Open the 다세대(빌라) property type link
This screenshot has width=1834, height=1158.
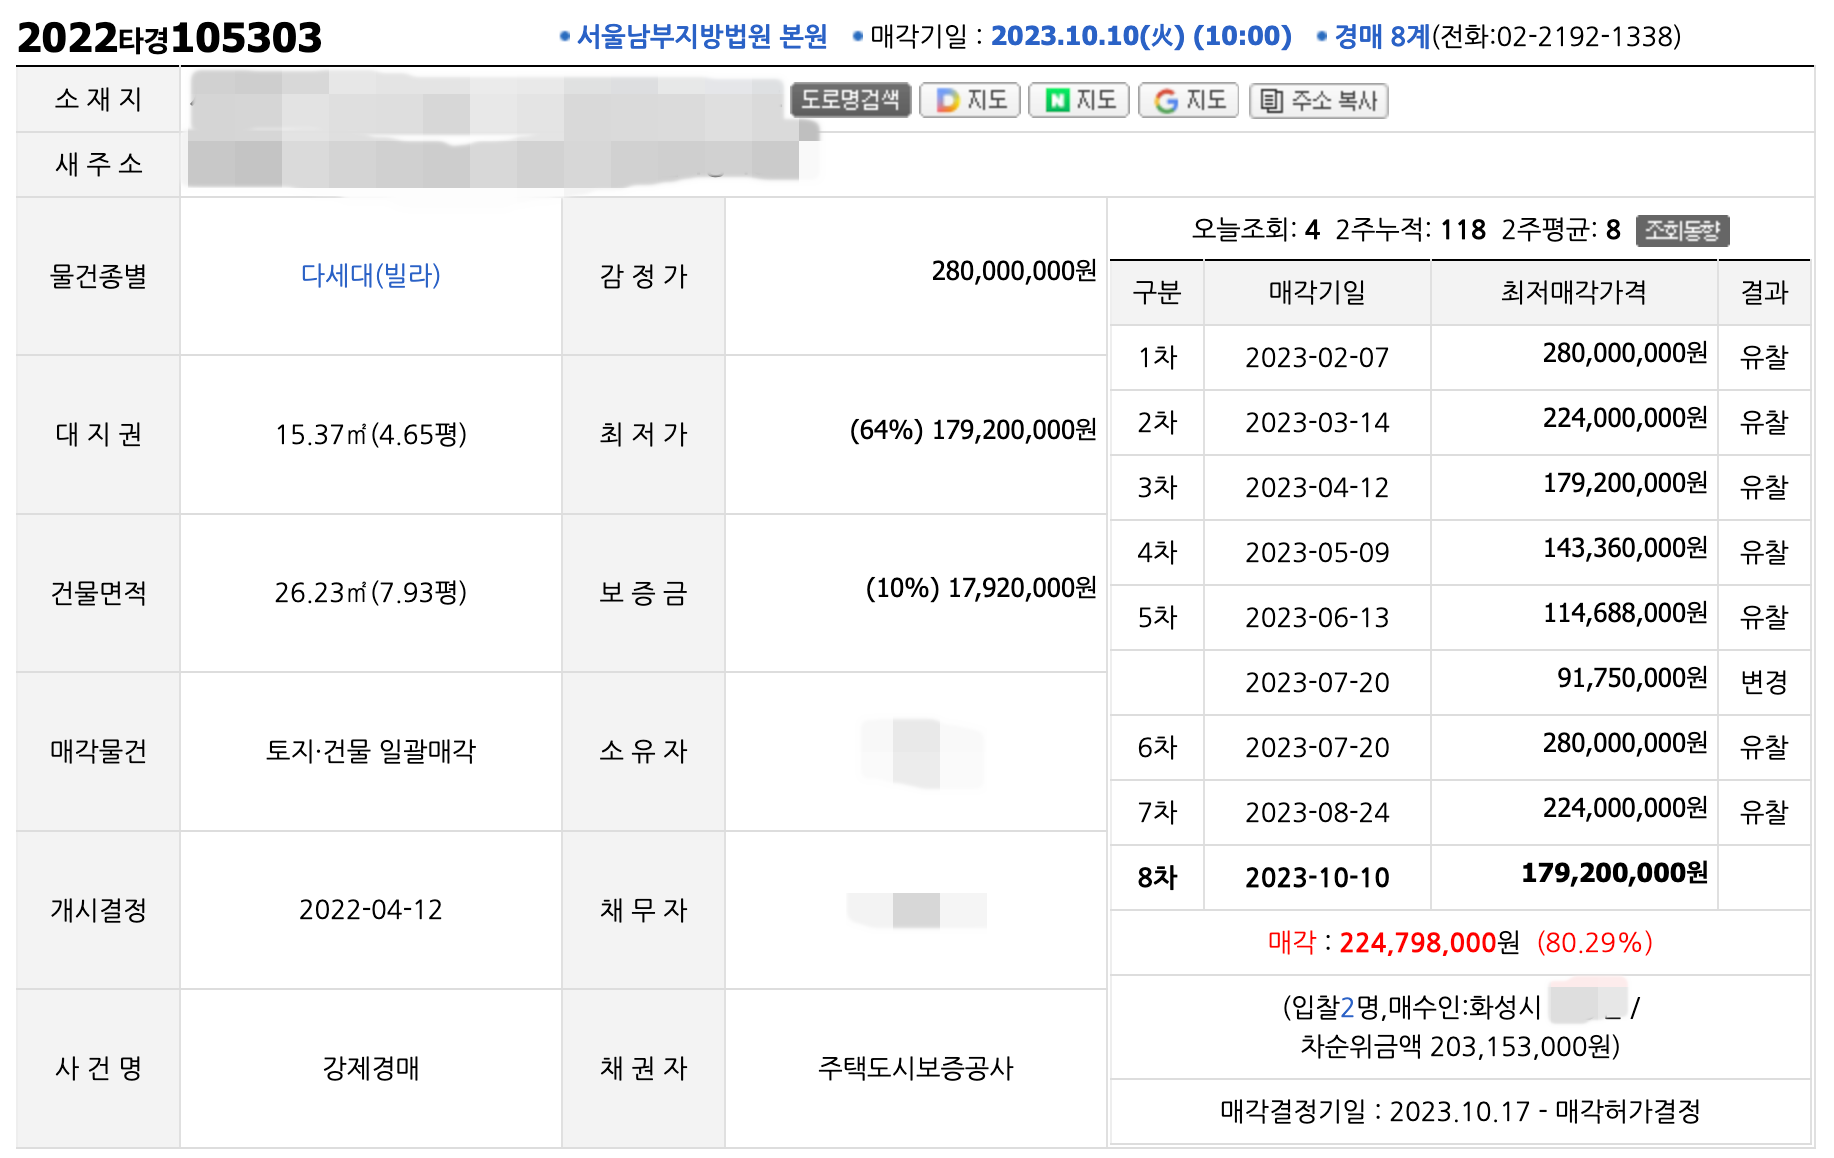[371, 275]
